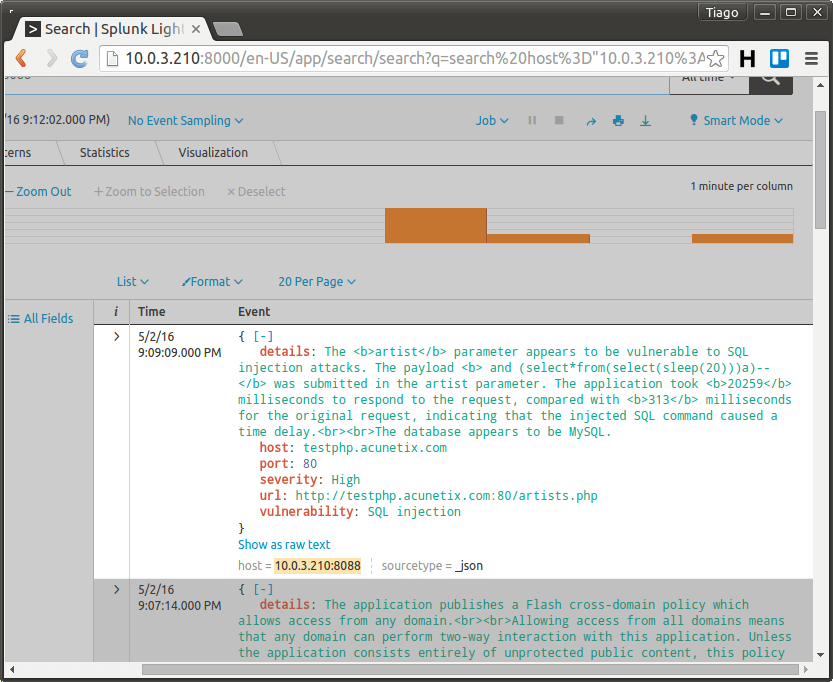This screenshot has width=833, height=682.
Task: Click Zoom to Selection
Action: pos(149,192)
